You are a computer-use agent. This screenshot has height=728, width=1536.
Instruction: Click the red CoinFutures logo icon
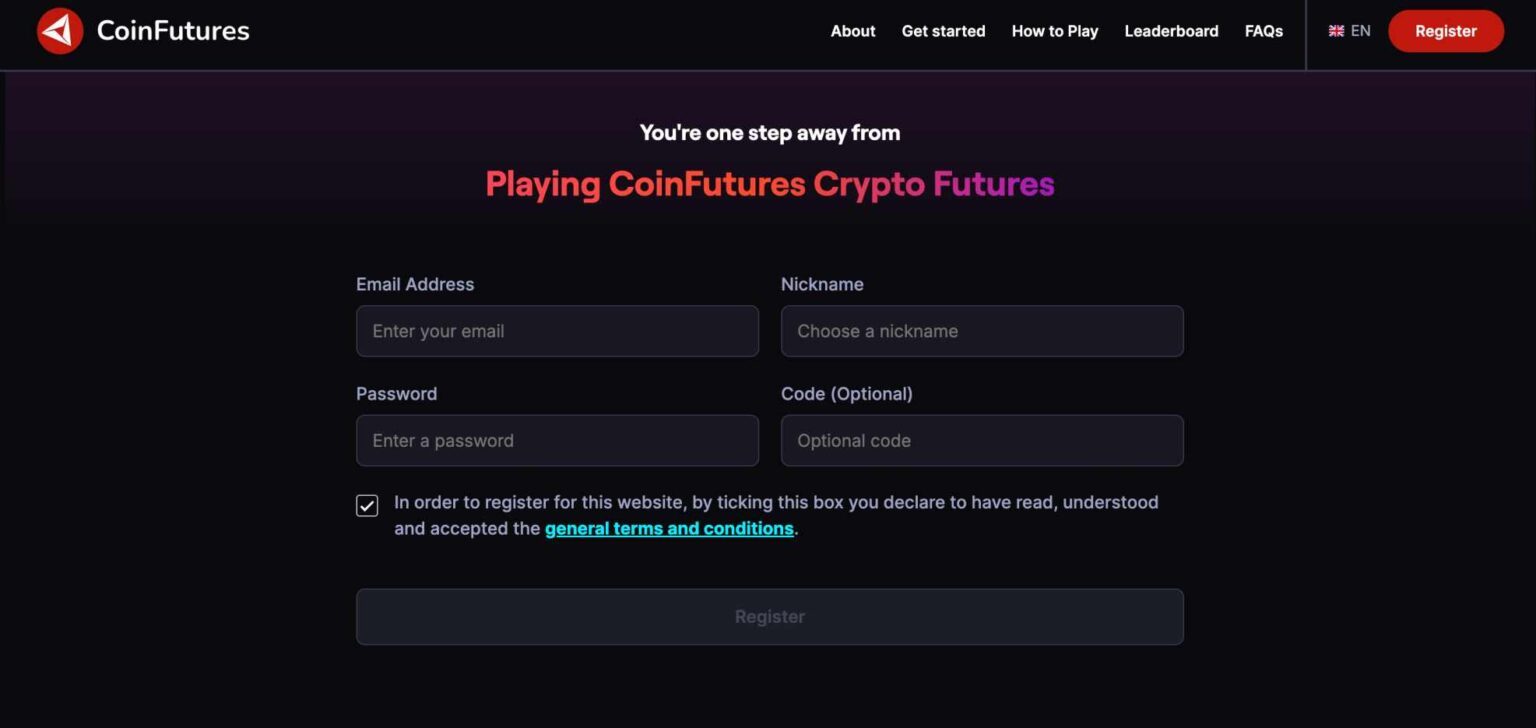pyautogui.click(x=60, y=31)
